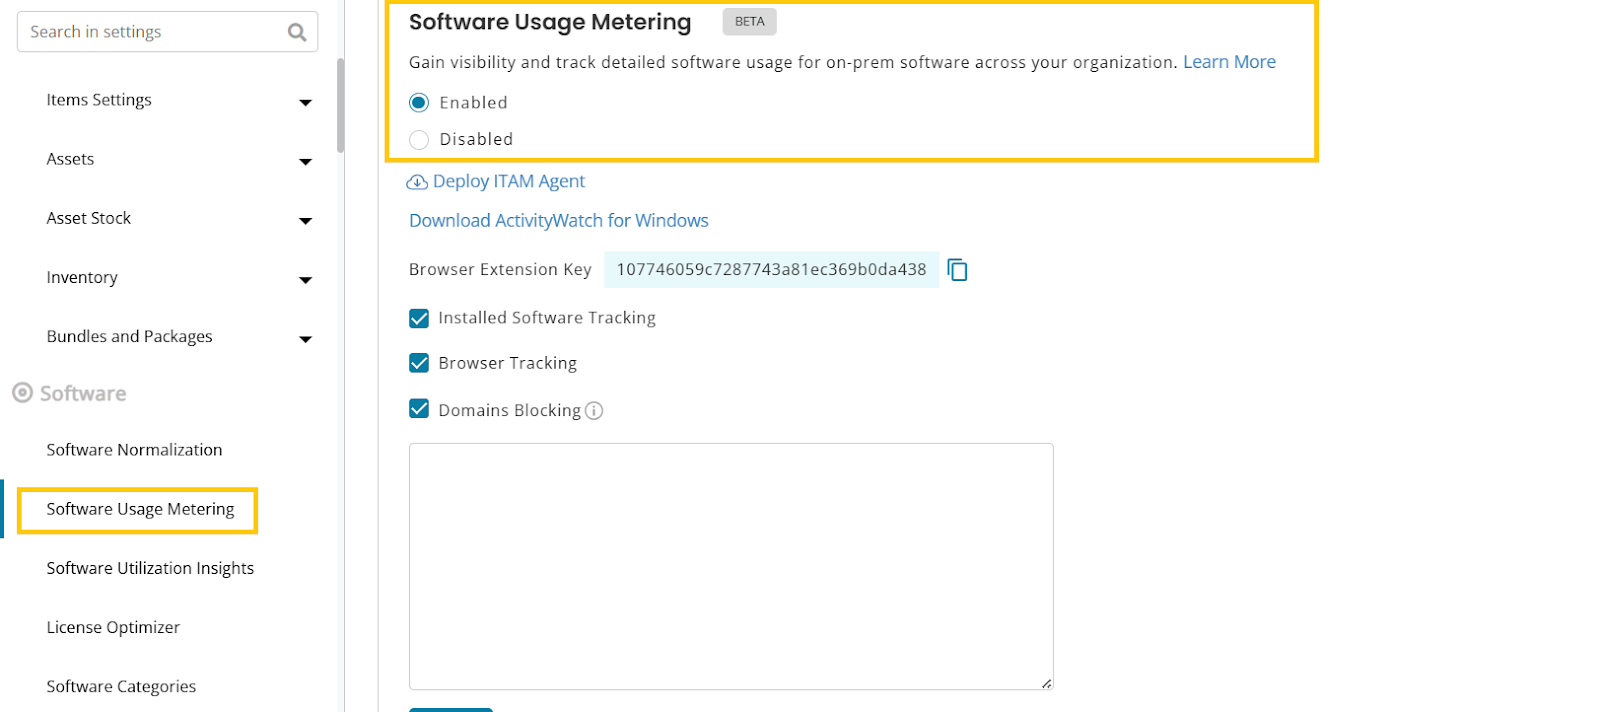
Task: Expand the Assets menu arrow
Action: [x=305, y=161]
